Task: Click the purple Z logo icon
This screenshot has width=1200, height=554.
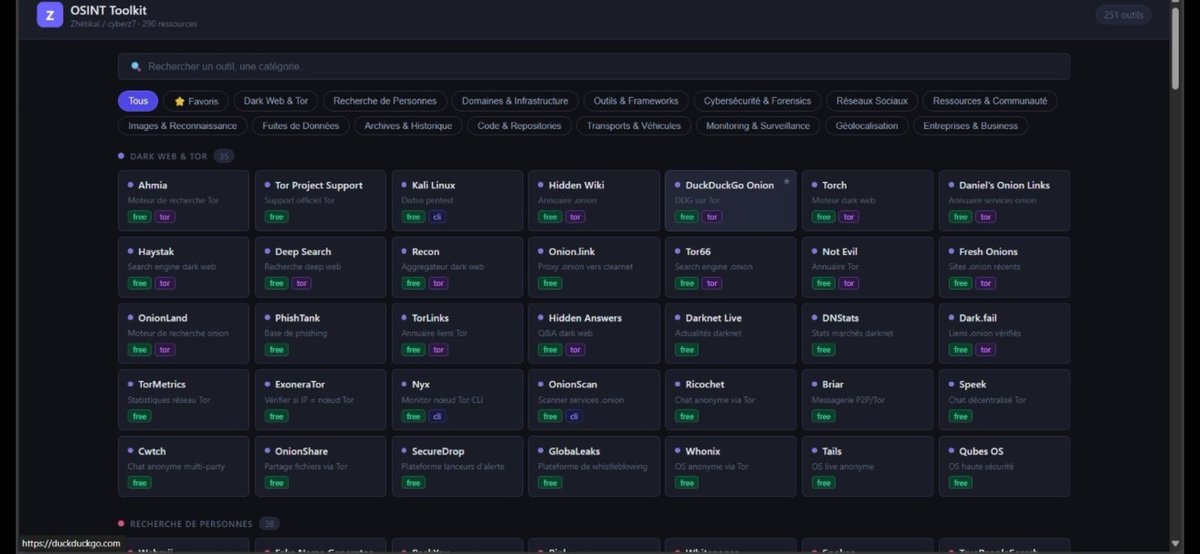Action: [50, 15]
